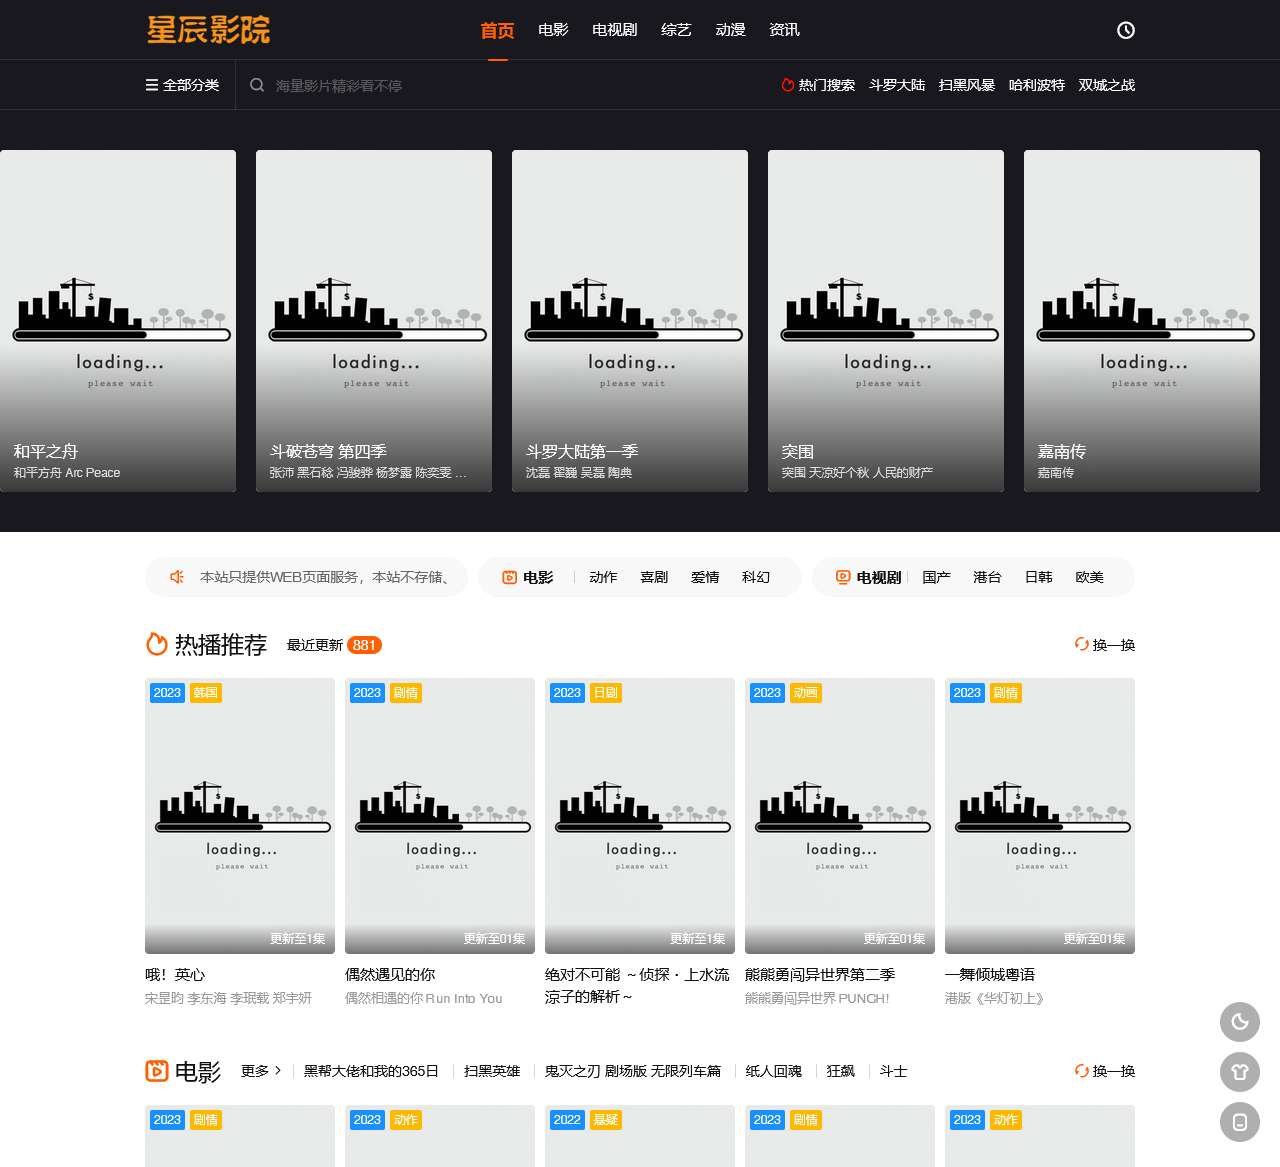Click the 斗罗大陆 hot search link

tap(896, 85)
